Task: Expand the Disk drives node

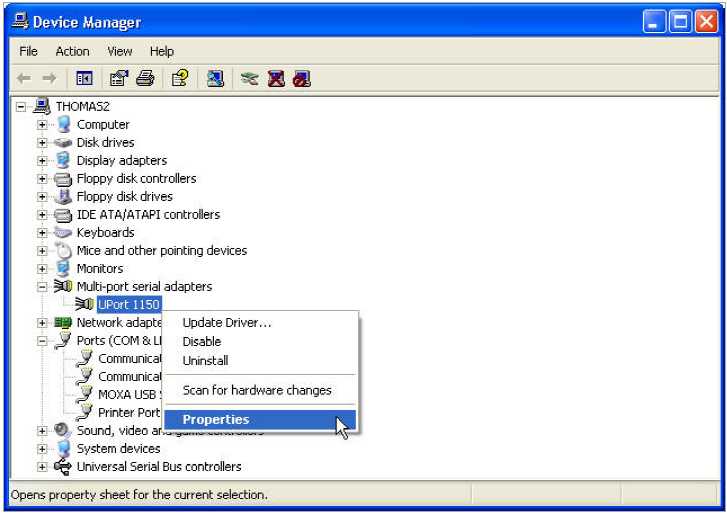Action: [x=43, y=143]
